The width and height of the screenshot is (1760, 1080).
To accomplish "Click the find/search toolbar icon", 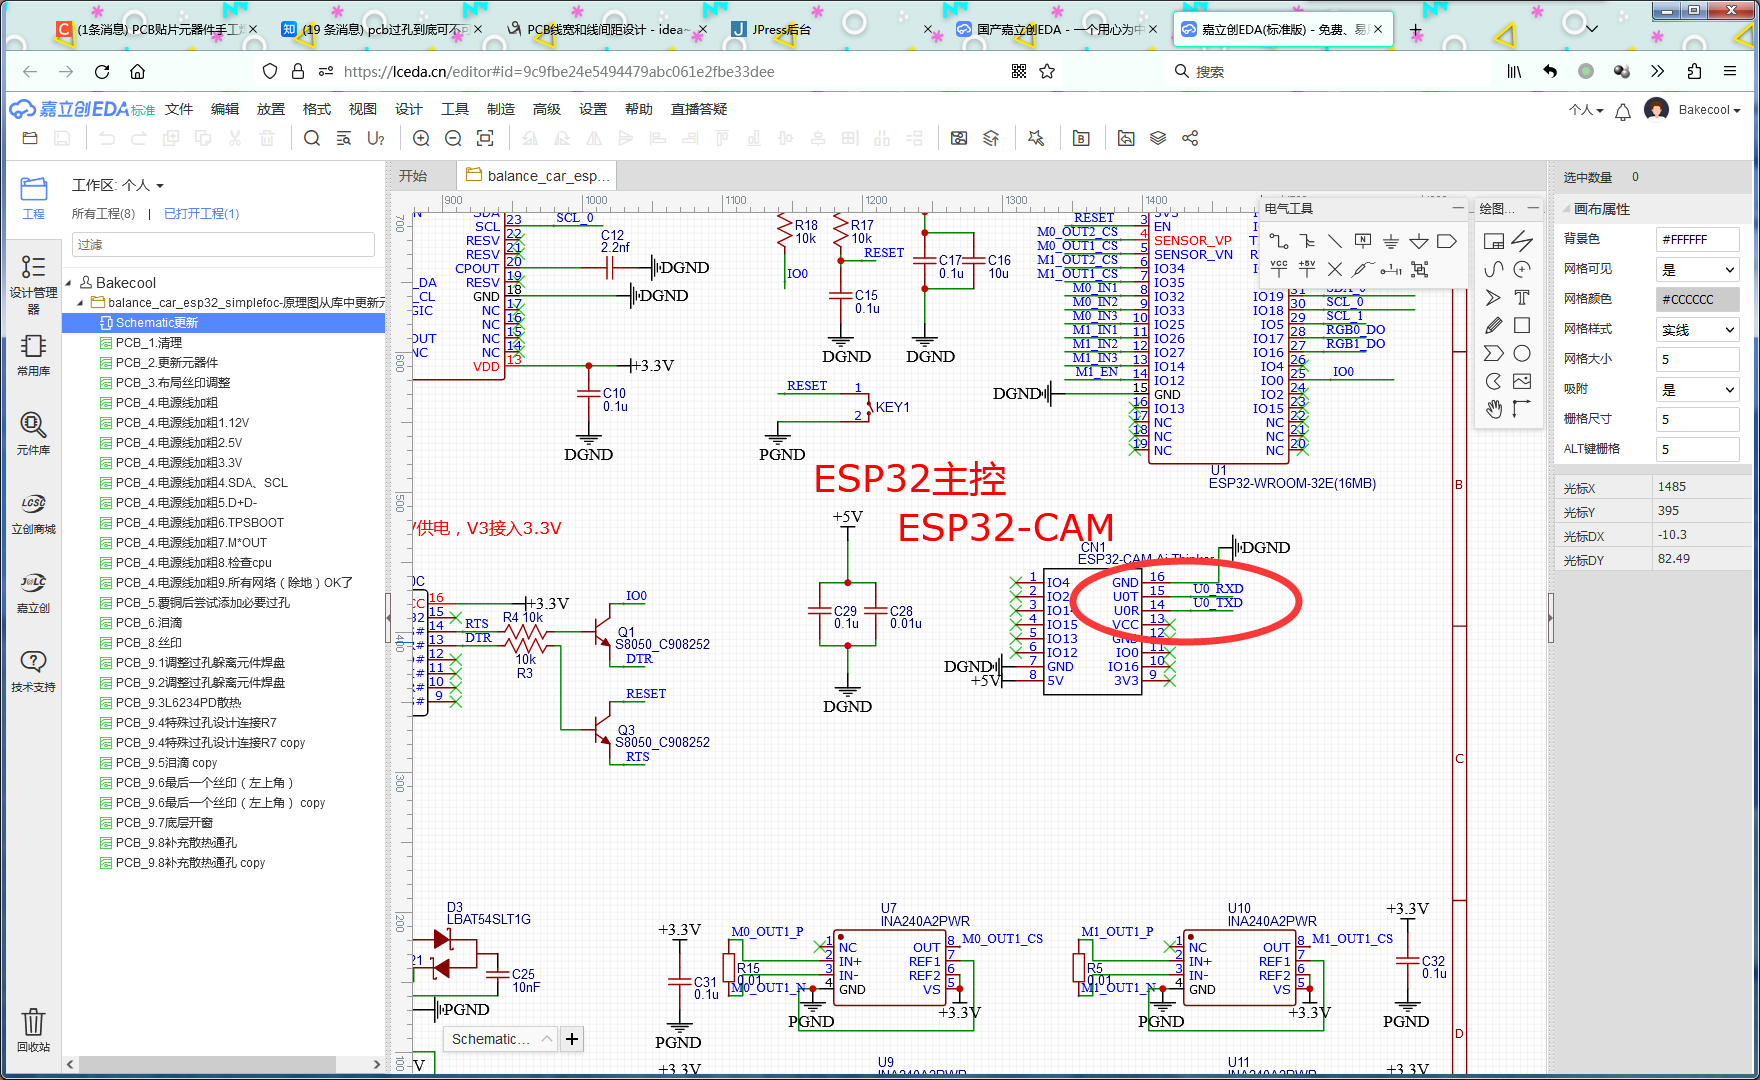I will [312, 138].
